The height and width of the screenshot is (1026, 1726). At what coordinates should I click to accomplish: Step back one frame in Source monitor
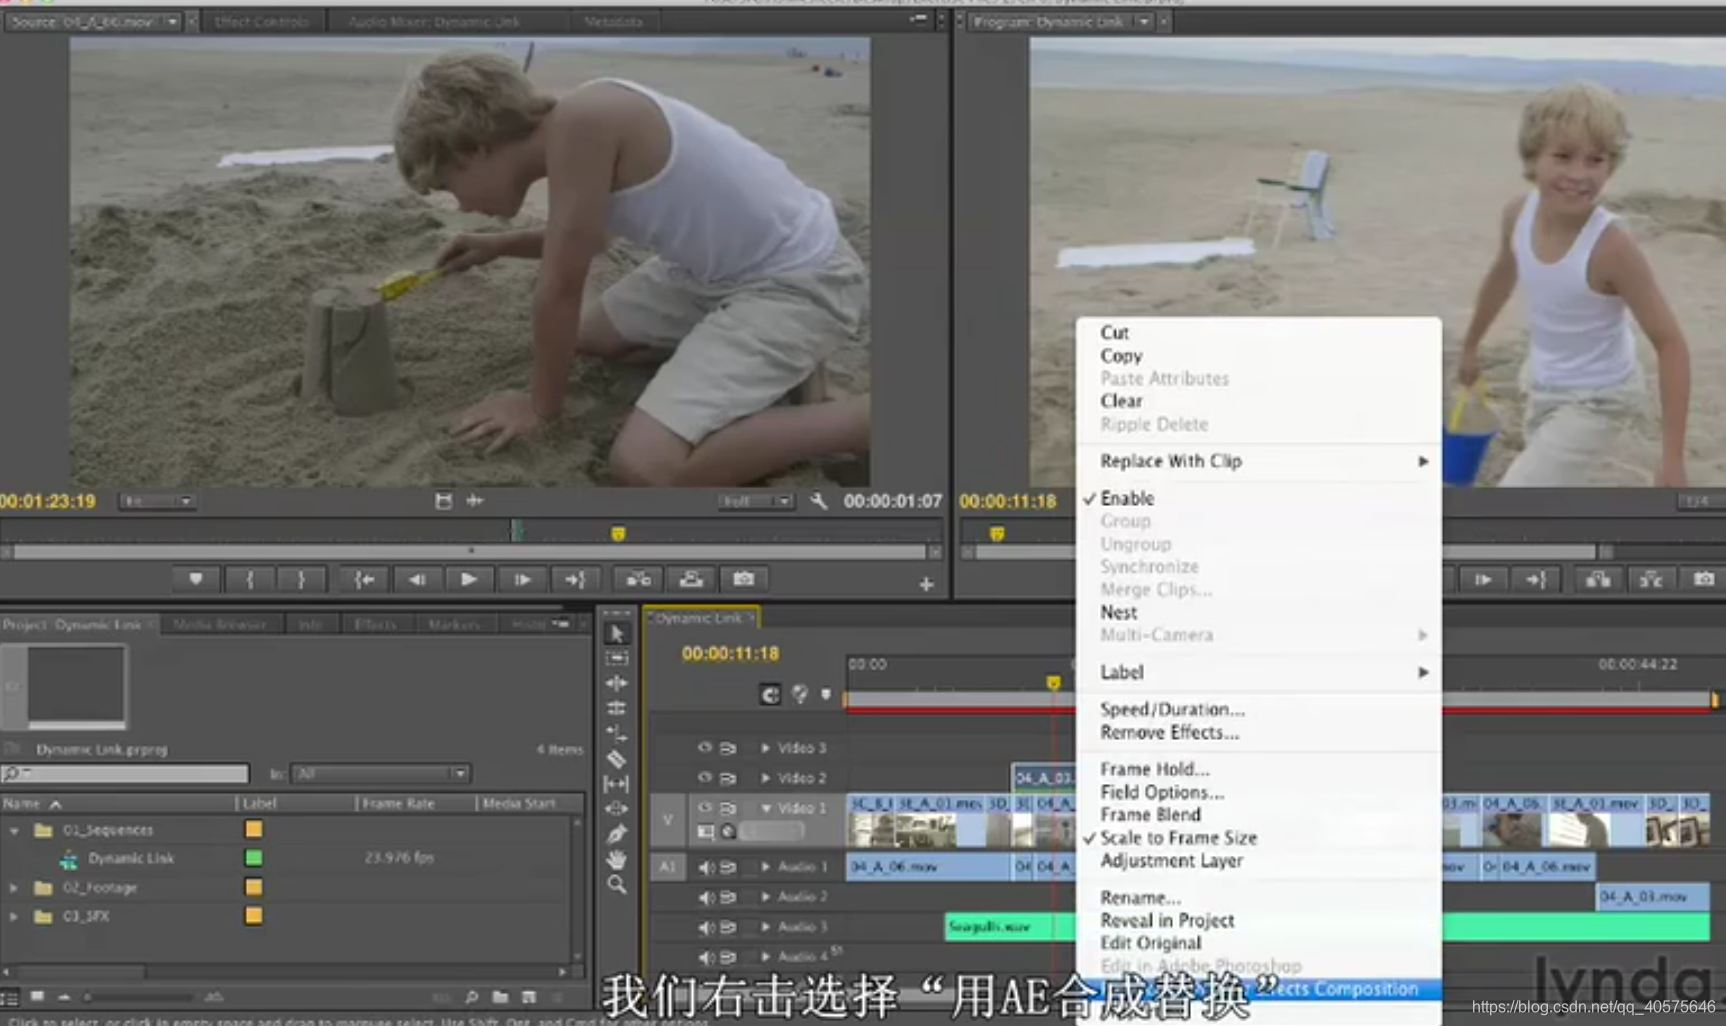(417, 579)
